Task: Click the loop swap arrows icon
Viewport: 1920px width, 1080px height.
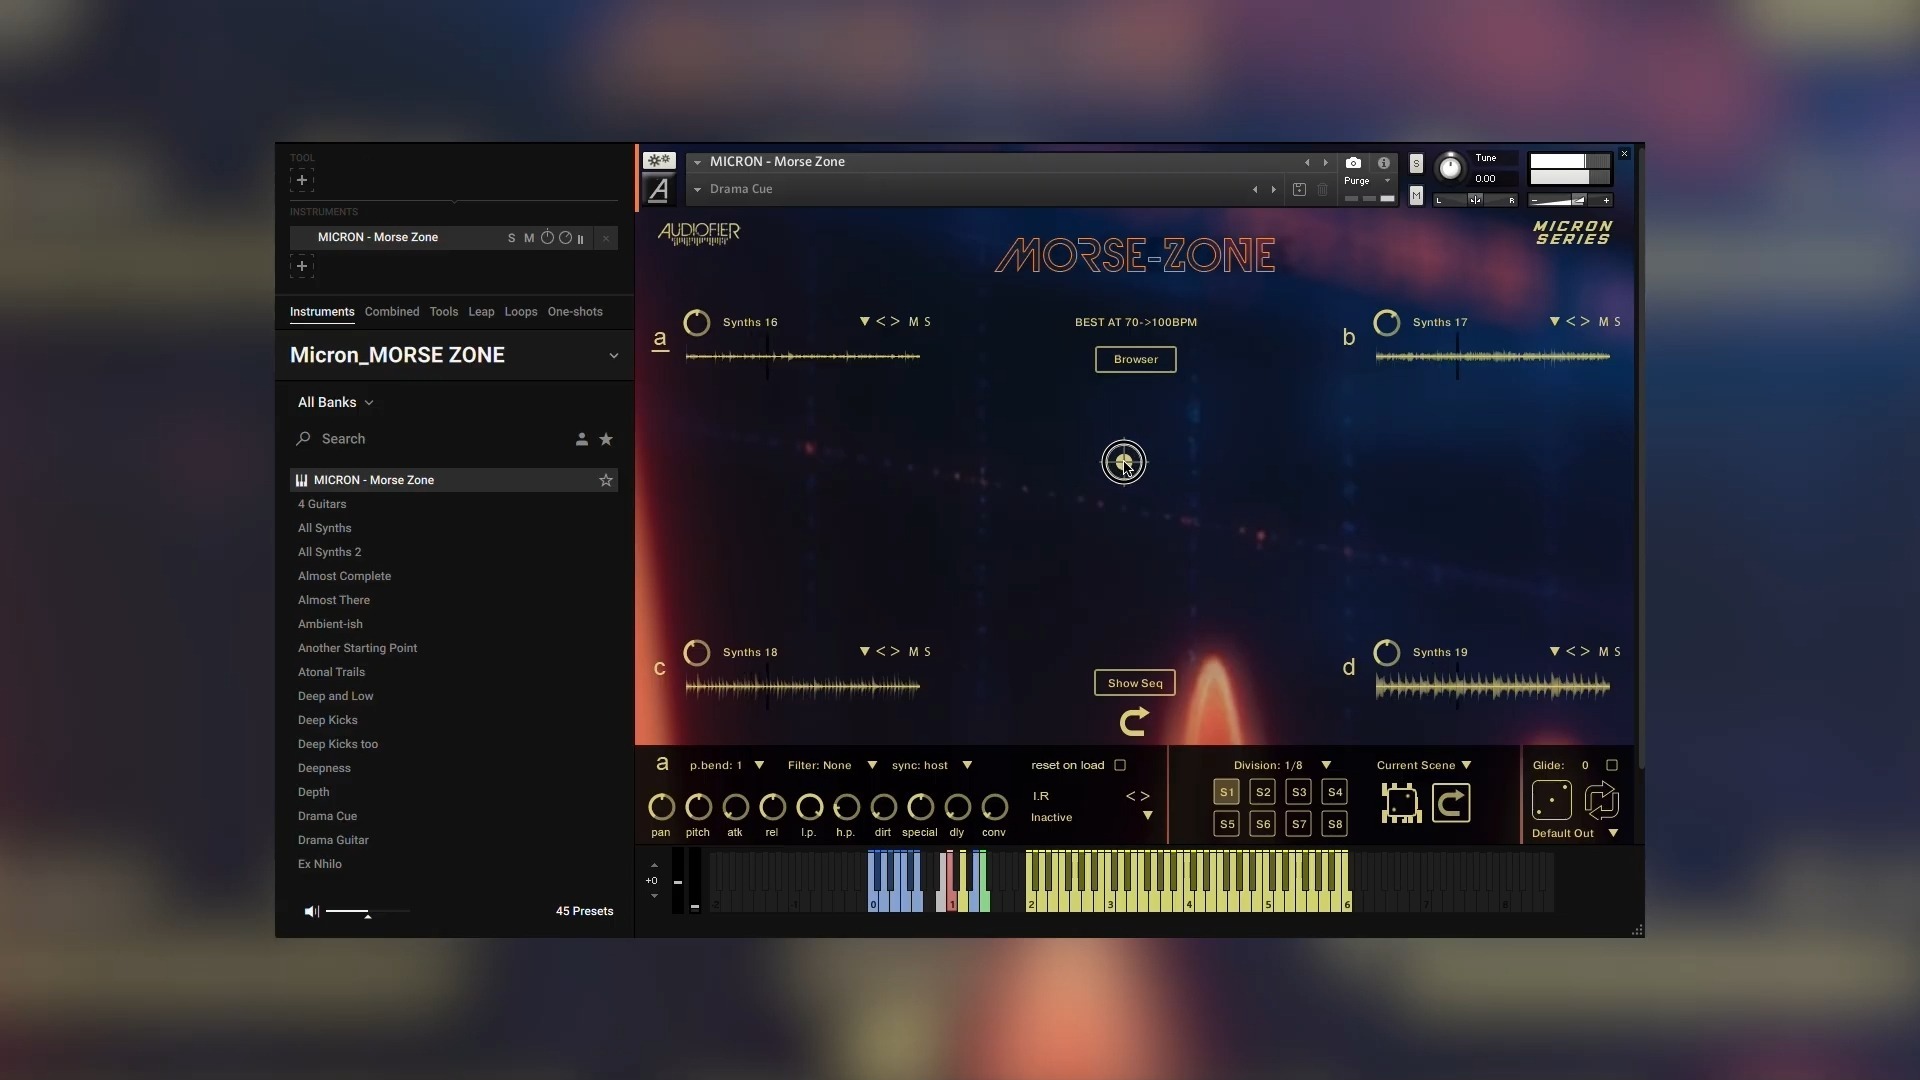Action: pyautogui.click(x=1602, y=801)
